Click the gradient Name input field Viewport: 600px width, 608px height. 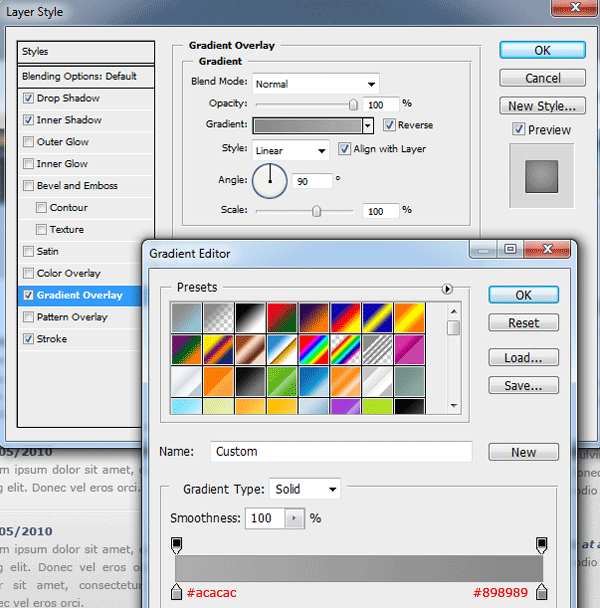341,451
